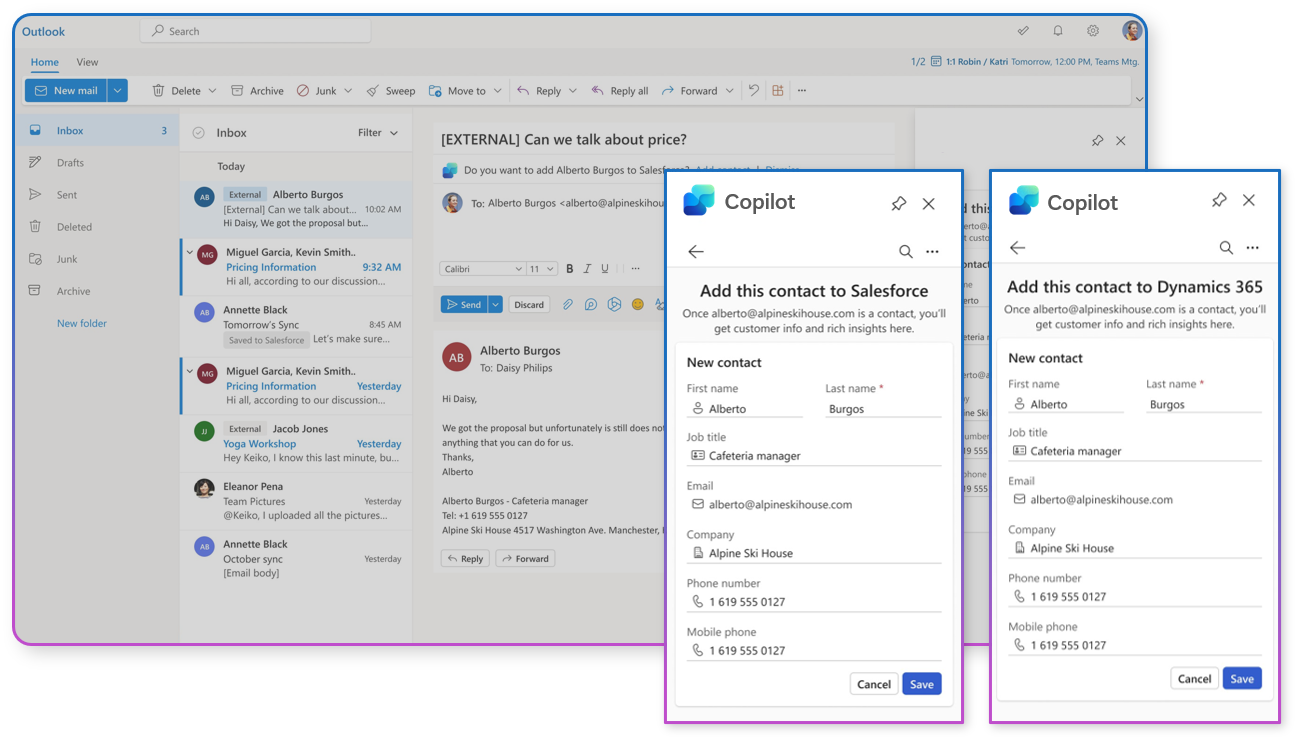
Task: Attach a file using the paperclip icon
Action: [568, 304]
